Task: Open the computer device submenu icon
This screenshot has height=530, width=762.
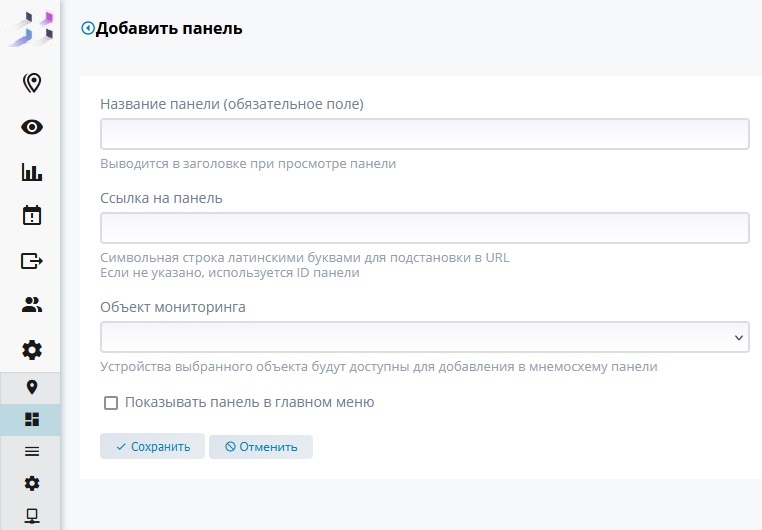Action: (x=32, y=515)
